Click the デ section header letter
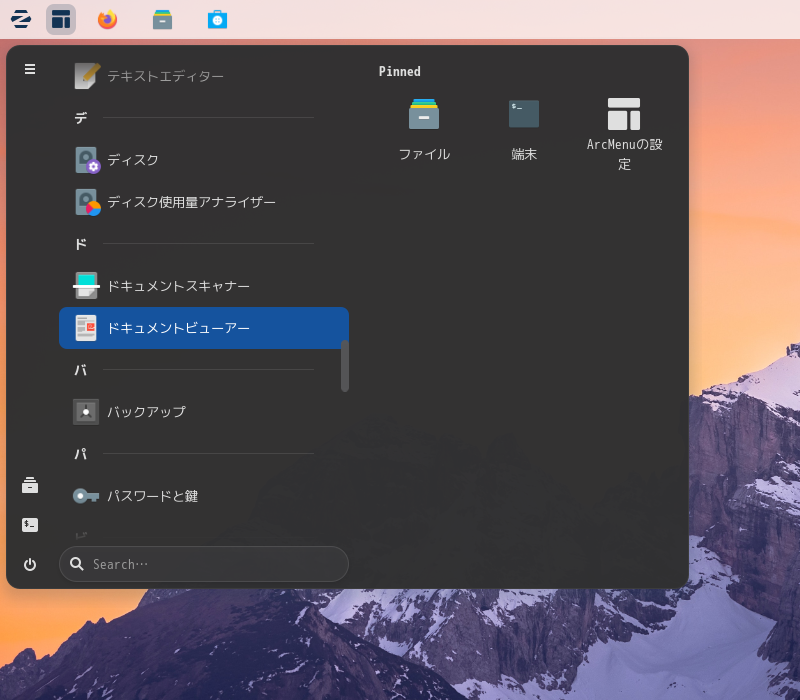 point(81,118)
